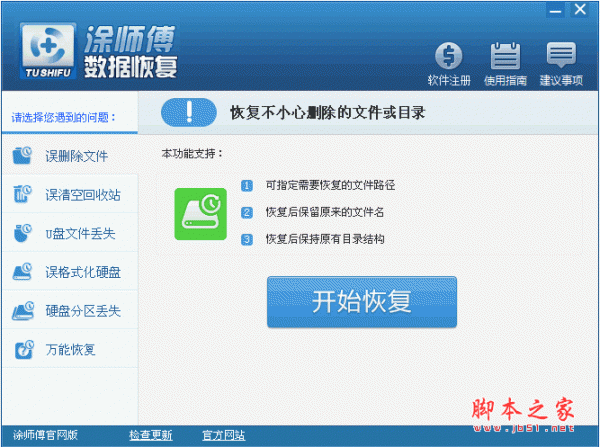Click the green drive recovery icon

[201, 214]
